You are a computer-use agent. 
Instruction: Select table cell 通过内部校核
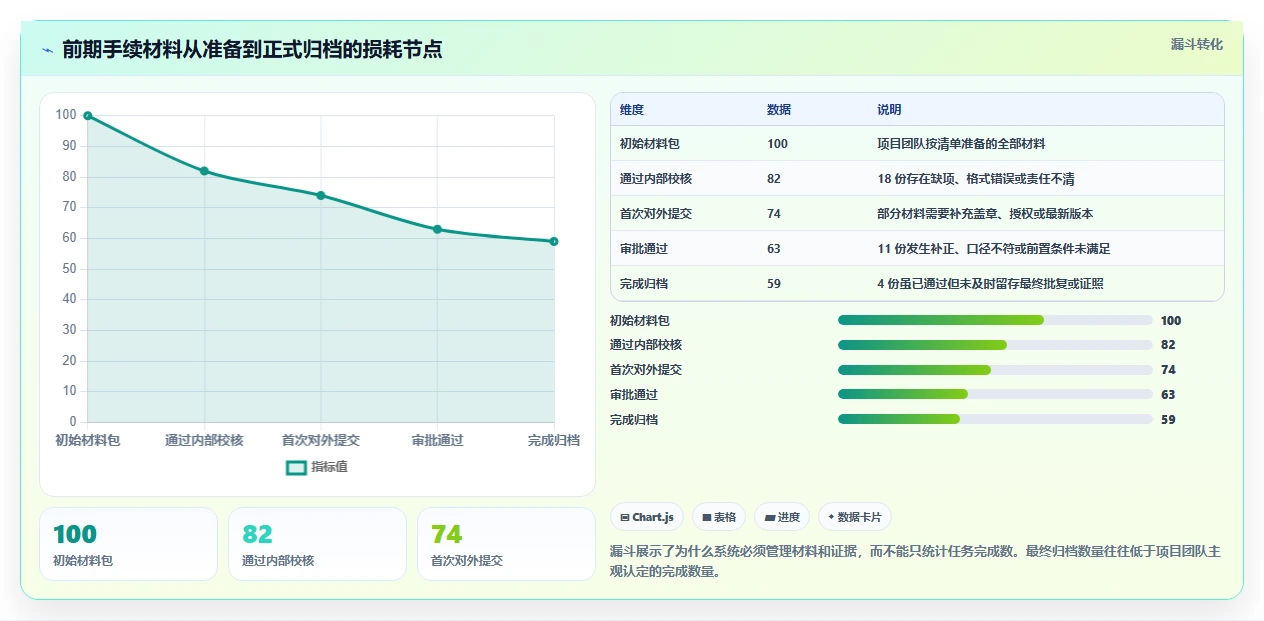(656, 179)
